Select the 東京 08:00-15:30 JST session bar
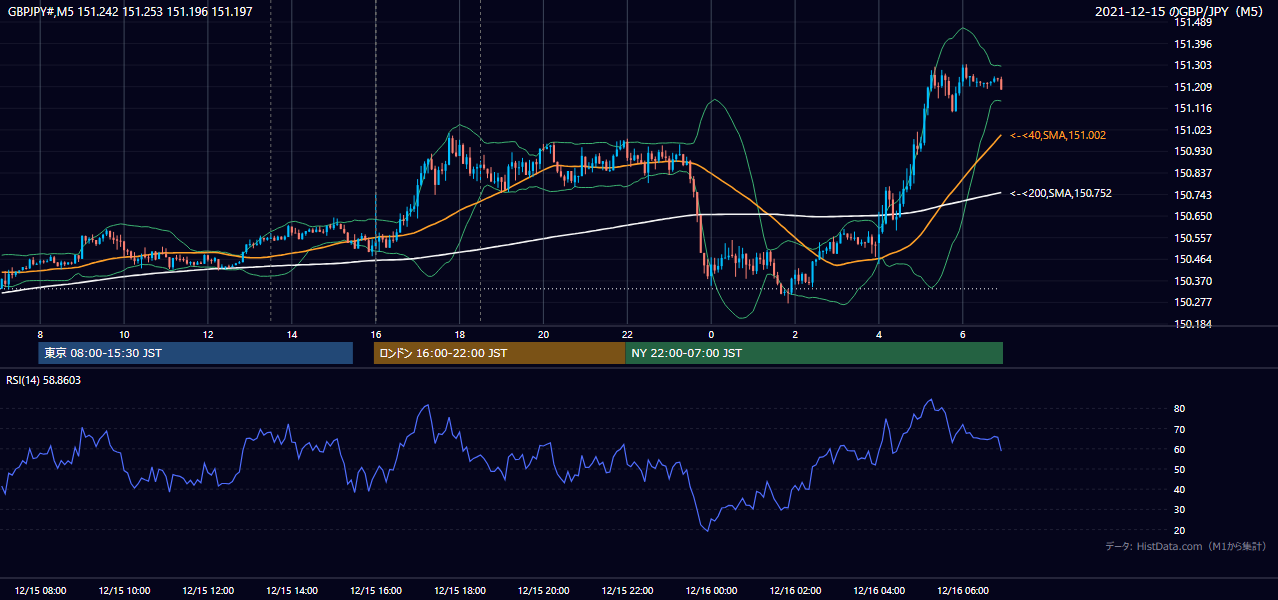The height and width of the screenshot is (600, 1278). coord(195,353)
